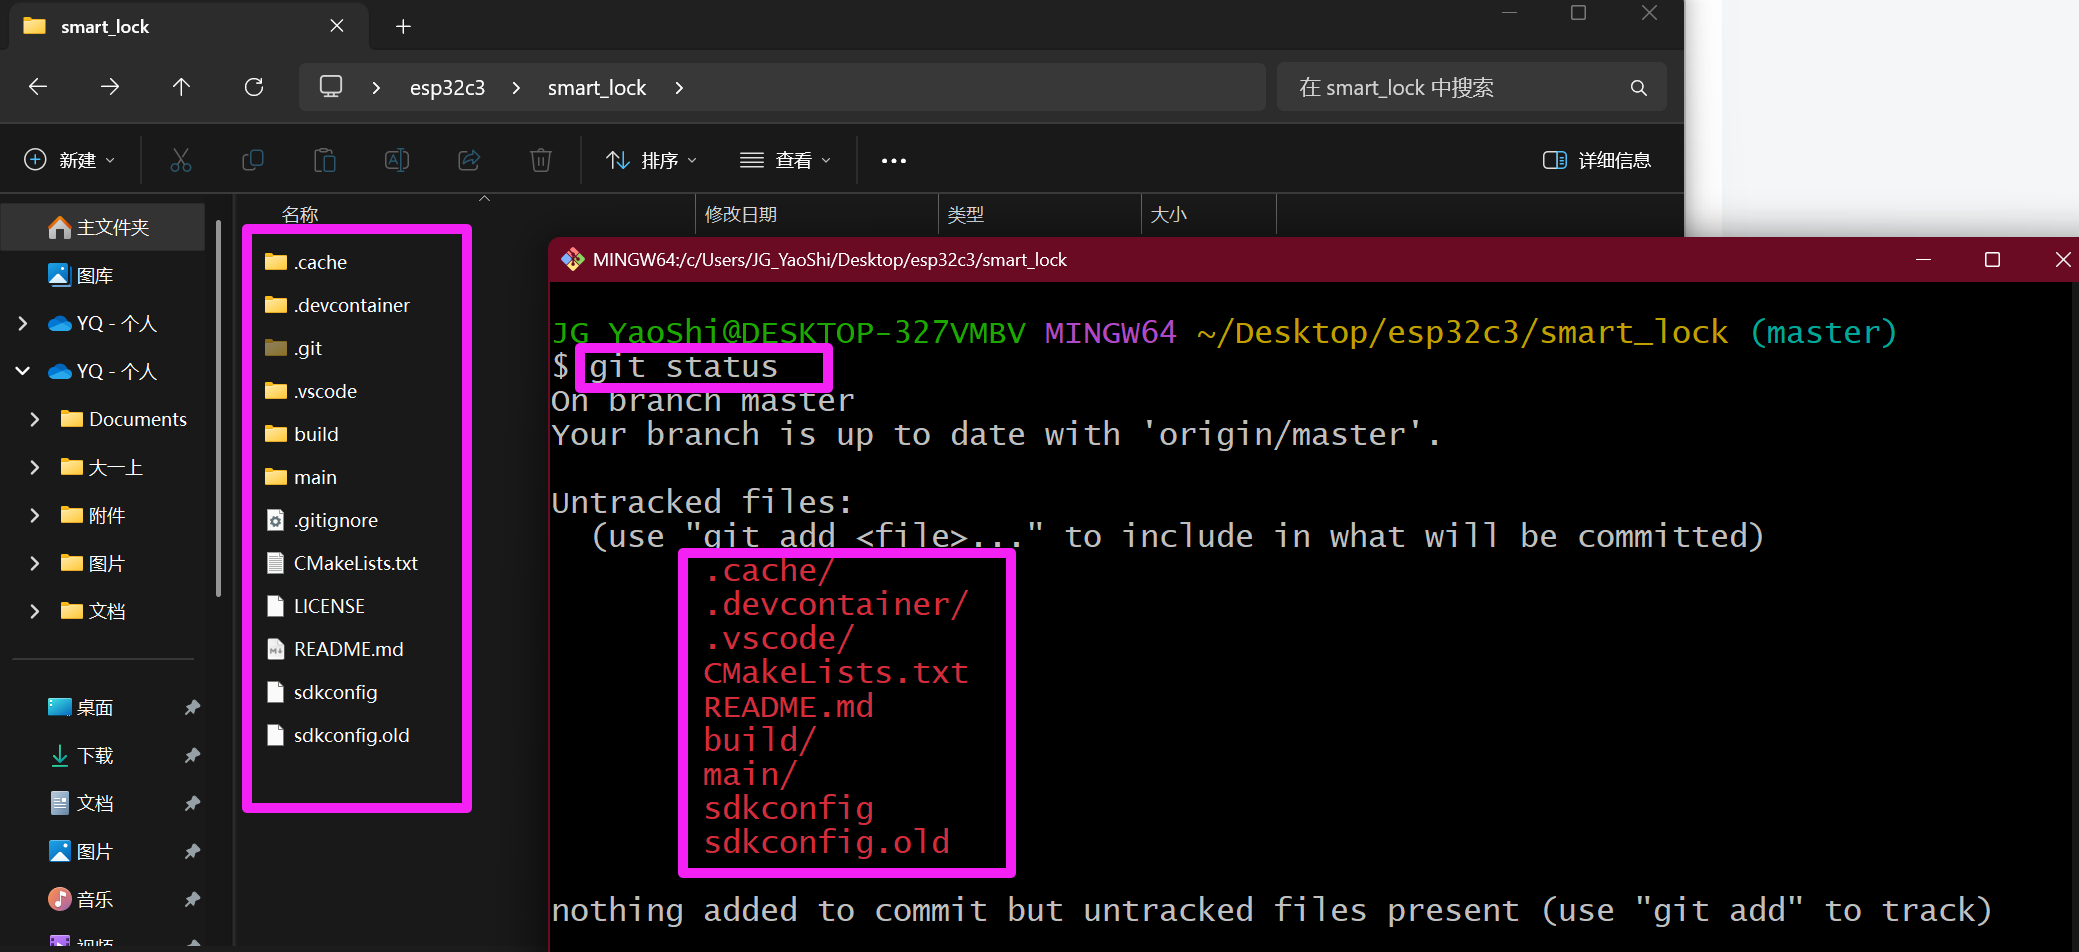2079x952 pixels.
Task: Click the Paste icon
Action: tap(324, 160)
